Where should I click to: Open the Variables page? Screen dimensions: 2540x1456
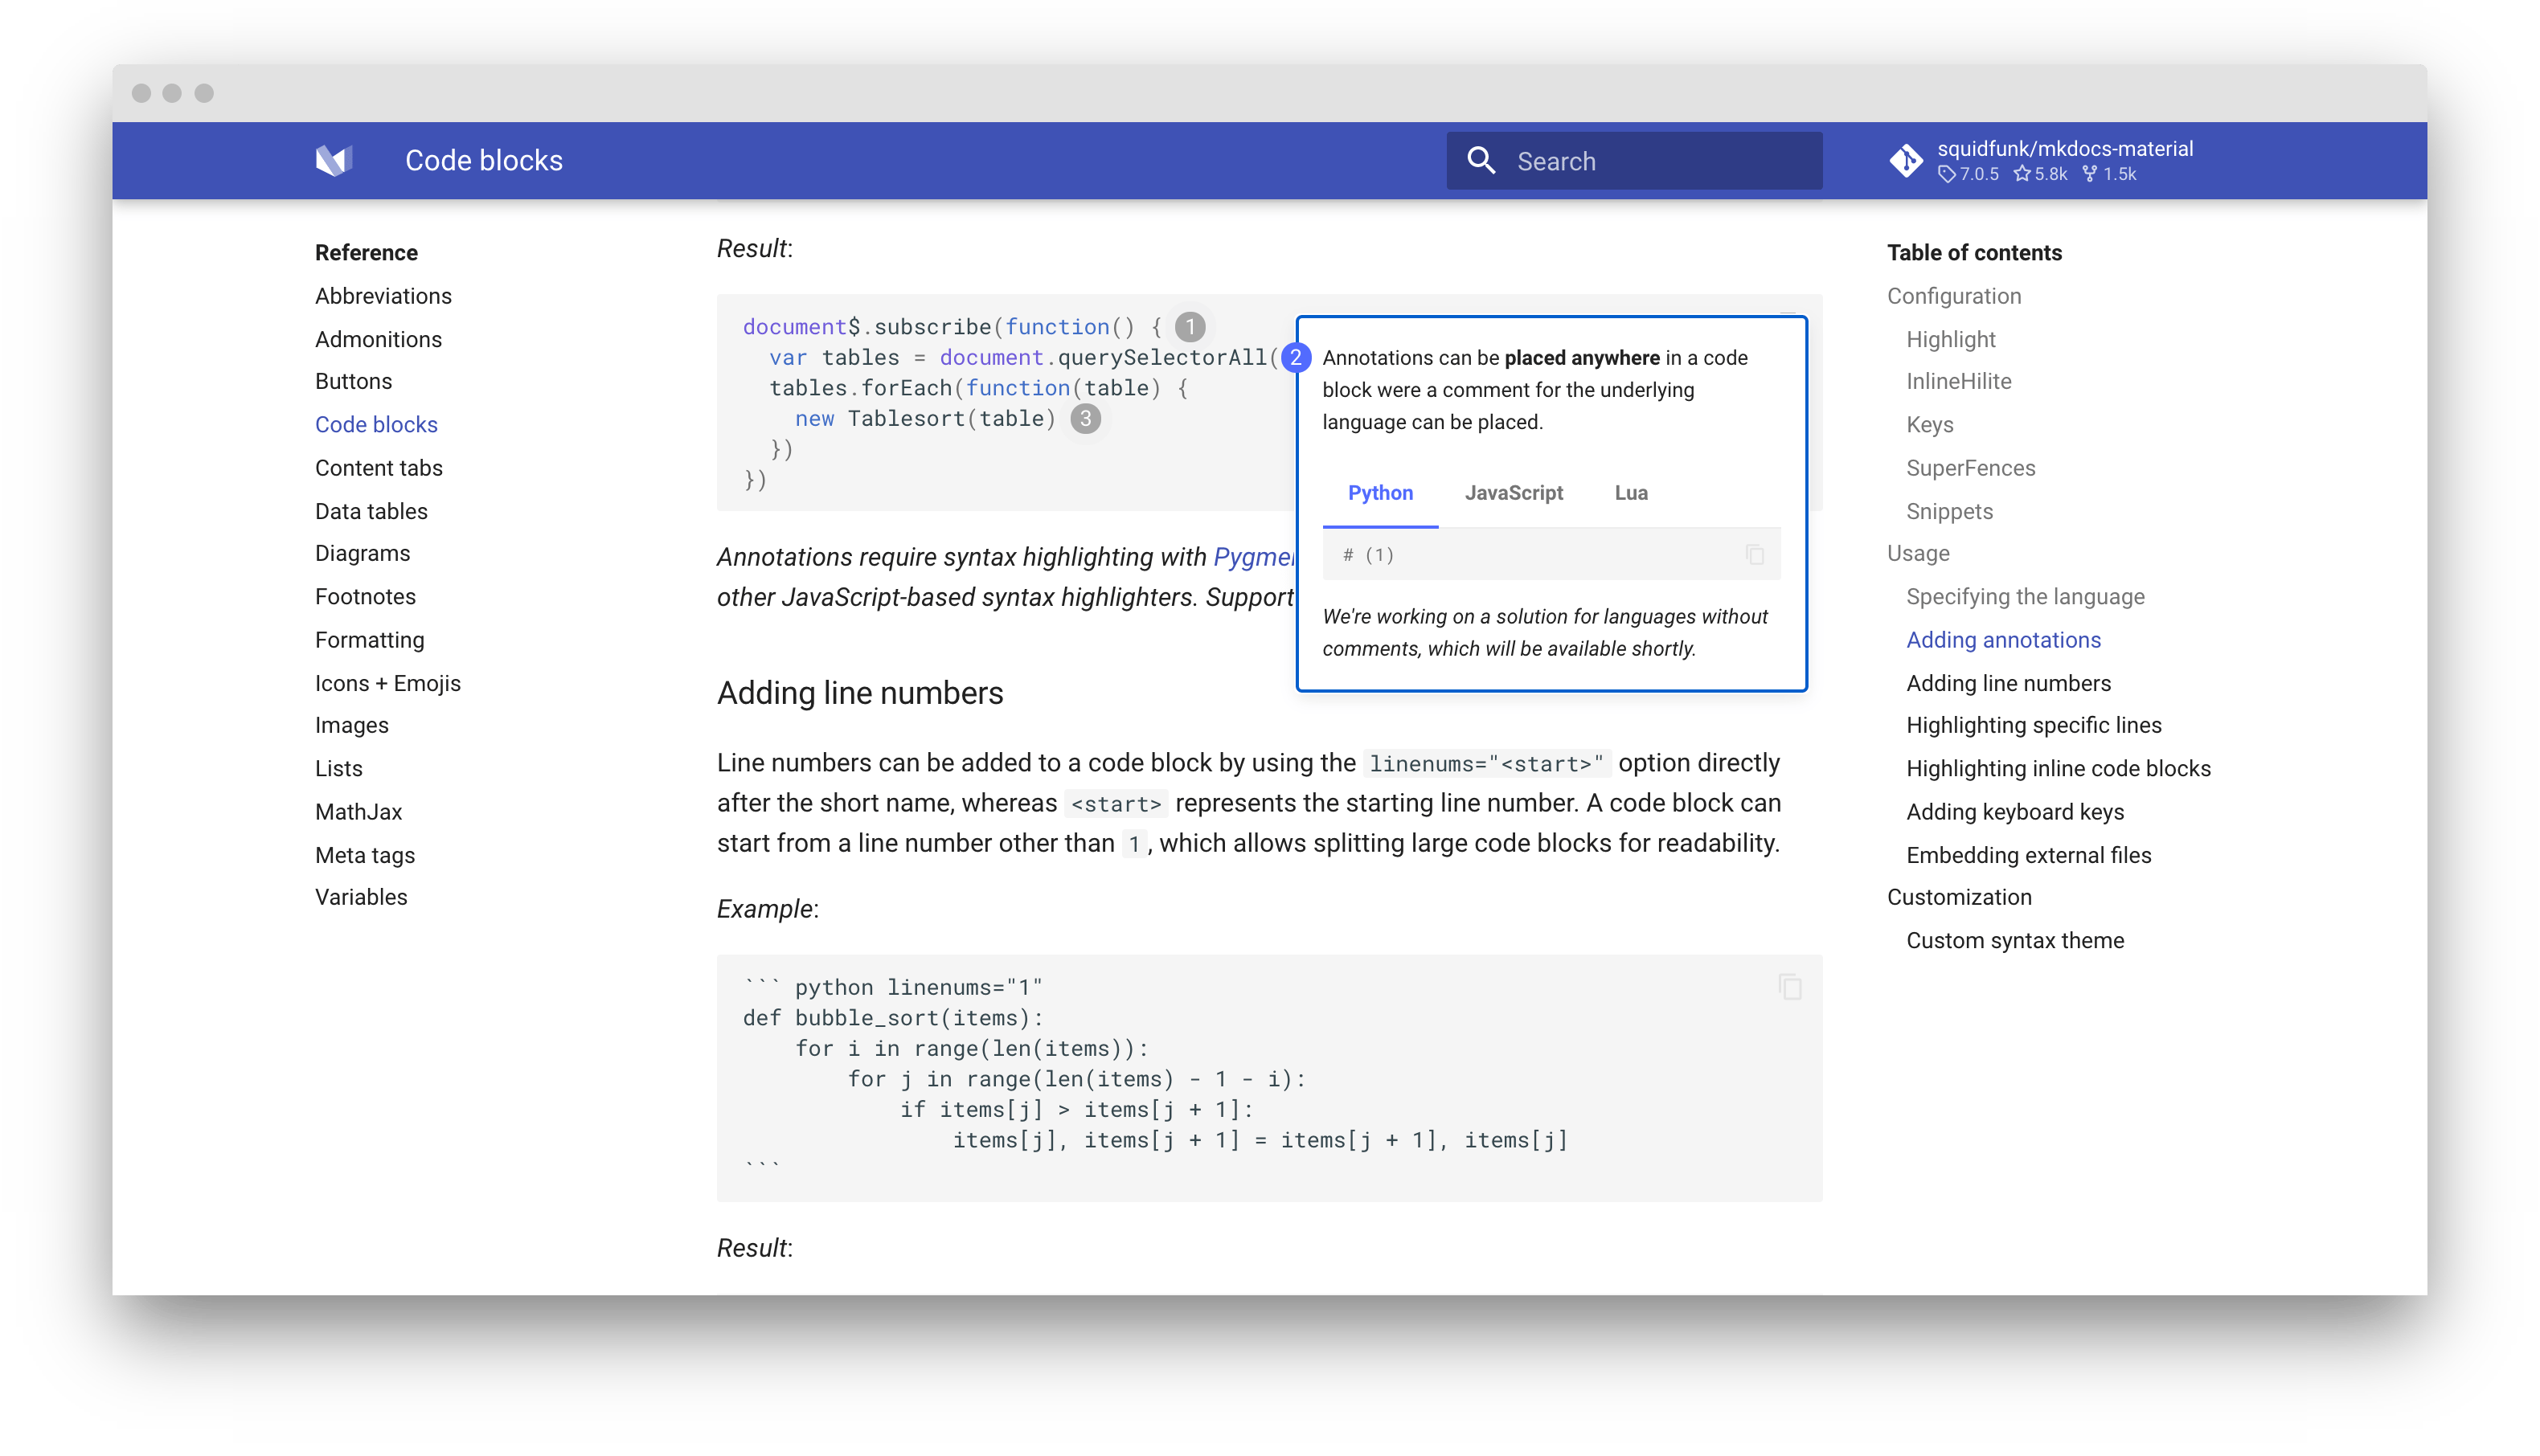pyautogui.click(x=361, y=897)
